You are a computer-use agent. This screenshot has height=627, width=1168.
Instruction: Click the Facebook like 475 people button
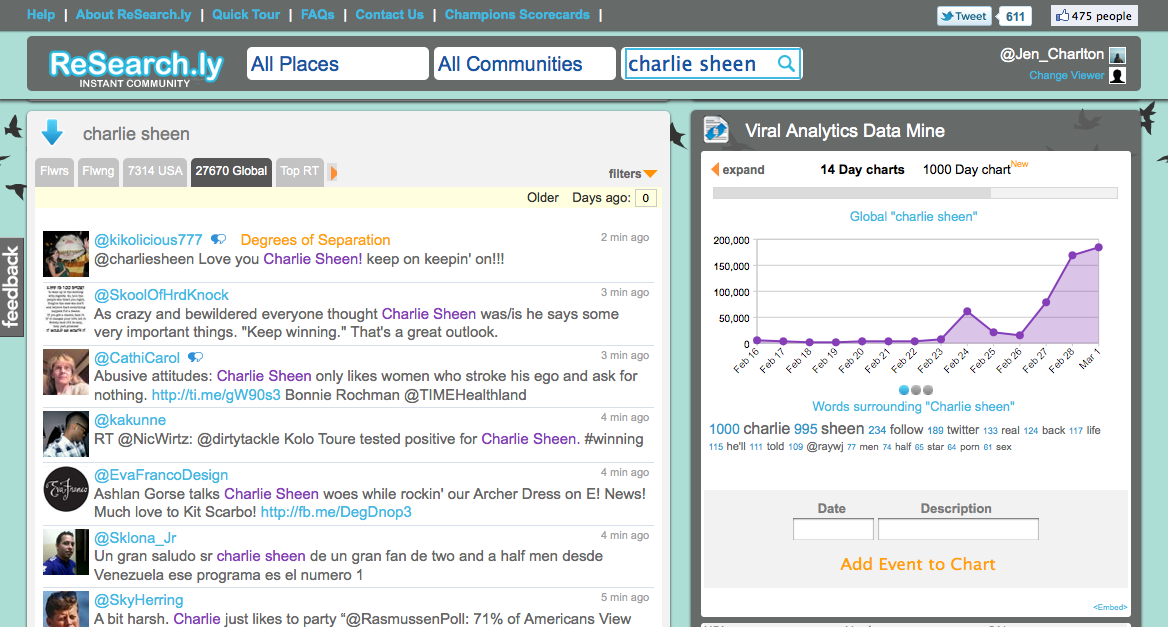(1094, 16)
